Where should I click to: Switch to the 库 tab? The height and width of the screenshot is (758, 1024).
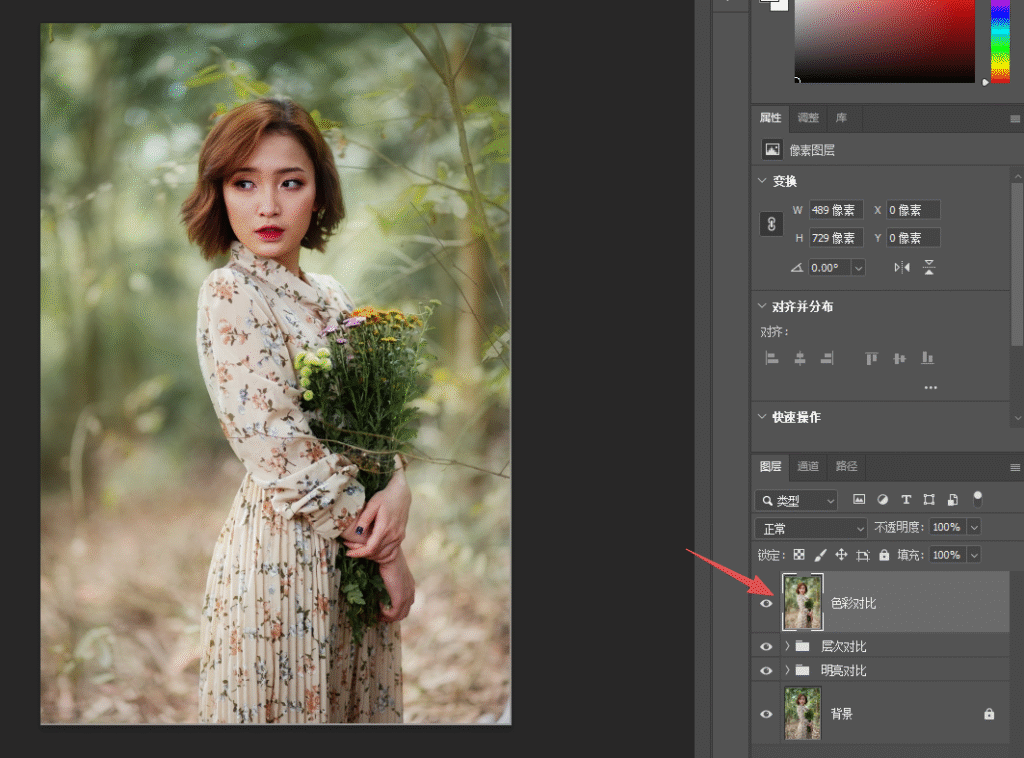(x=842, y=118)
